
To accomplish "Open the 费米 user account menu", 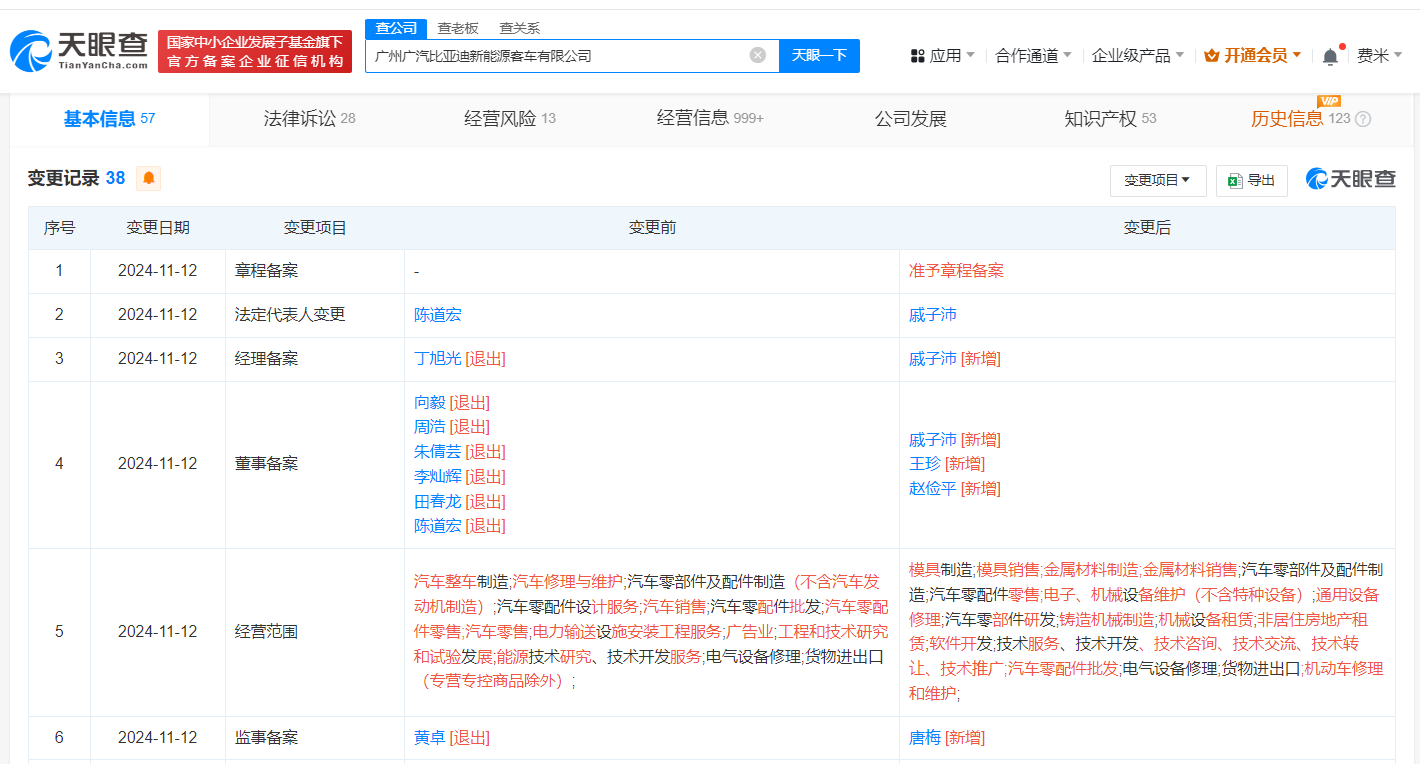I will (x=1379, y=56).
